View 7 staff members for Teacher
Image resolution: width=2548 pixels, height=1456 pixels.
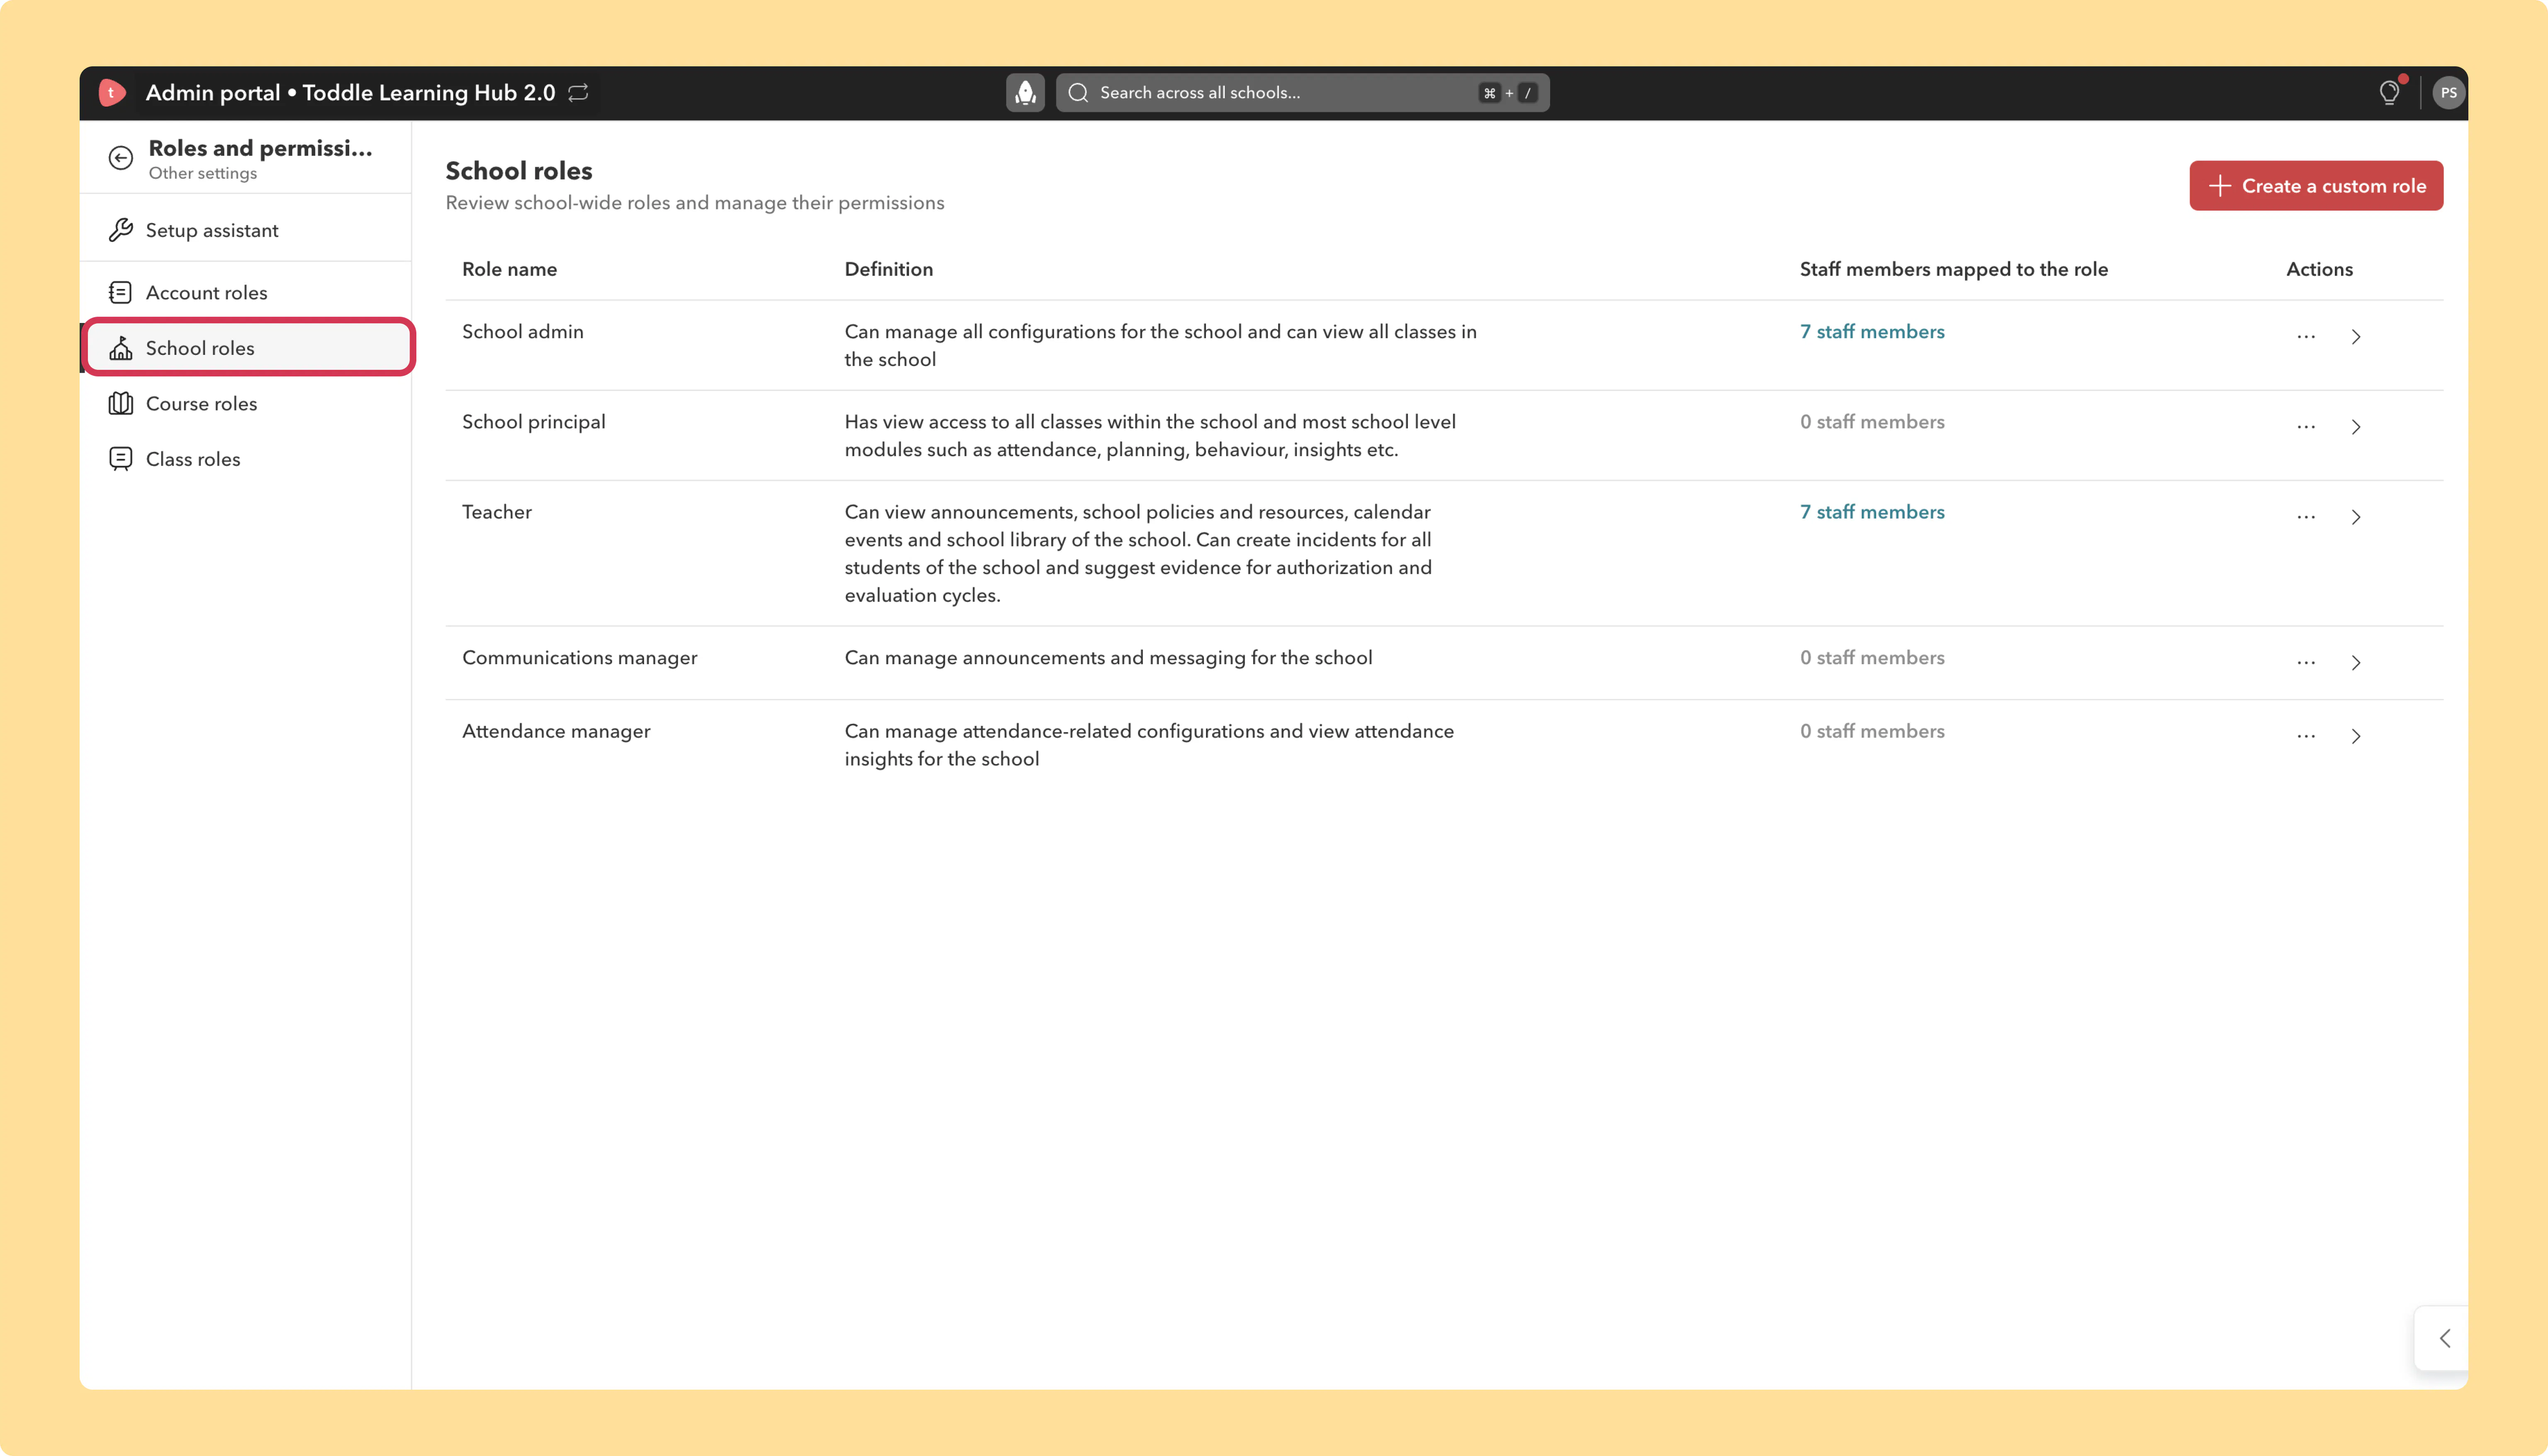(x=1872, y=512)
